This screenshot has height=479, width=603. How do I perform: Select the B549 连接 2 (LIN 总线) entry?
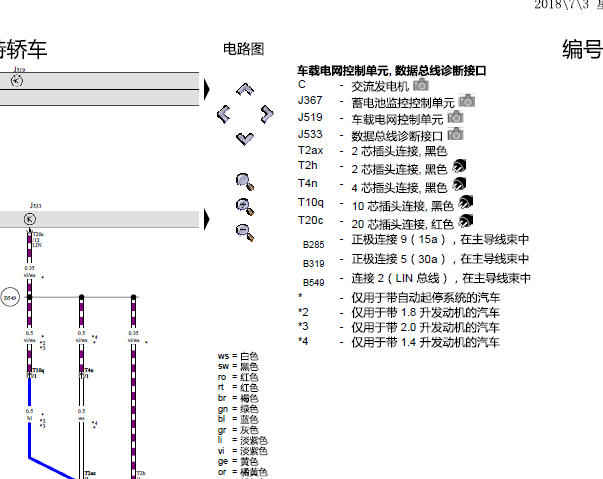417,279
